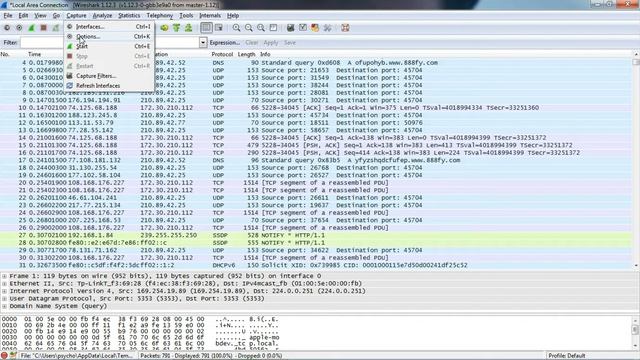Image resolution: width=640 pixels, height=360 pixels.
Task: Select packet 17 DNS query yfyzshqdcfufep row
Action: click(316, 160)
